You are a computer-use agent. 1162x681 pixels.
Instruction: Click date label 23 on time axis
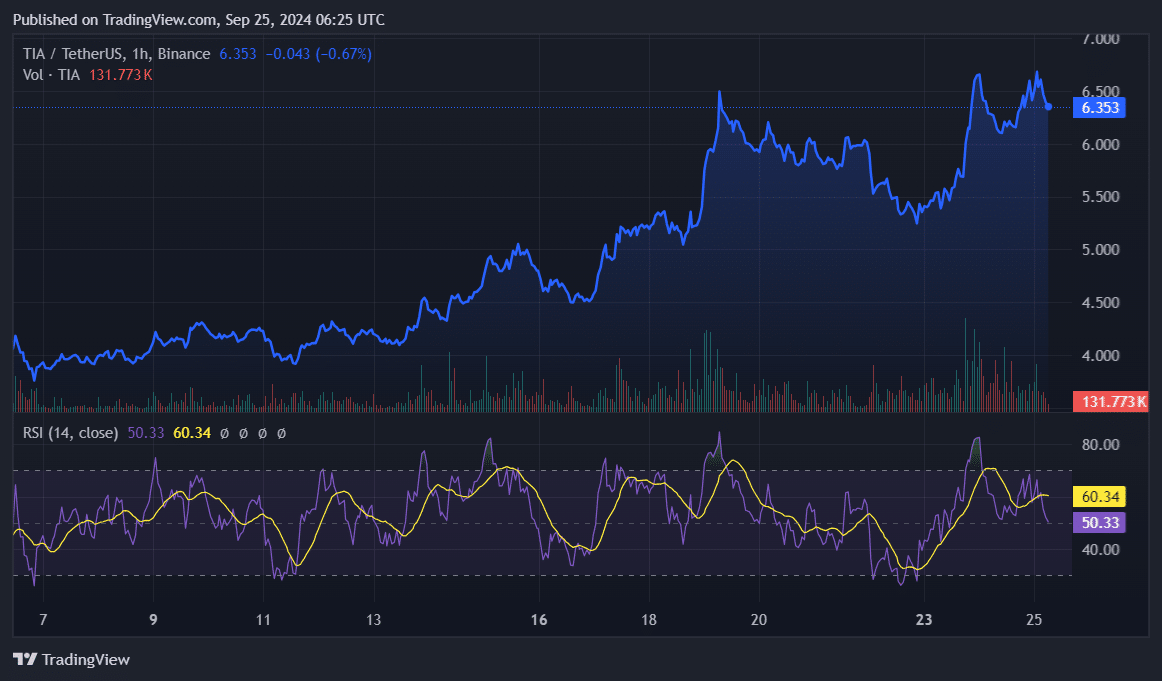tap(923, 620)
